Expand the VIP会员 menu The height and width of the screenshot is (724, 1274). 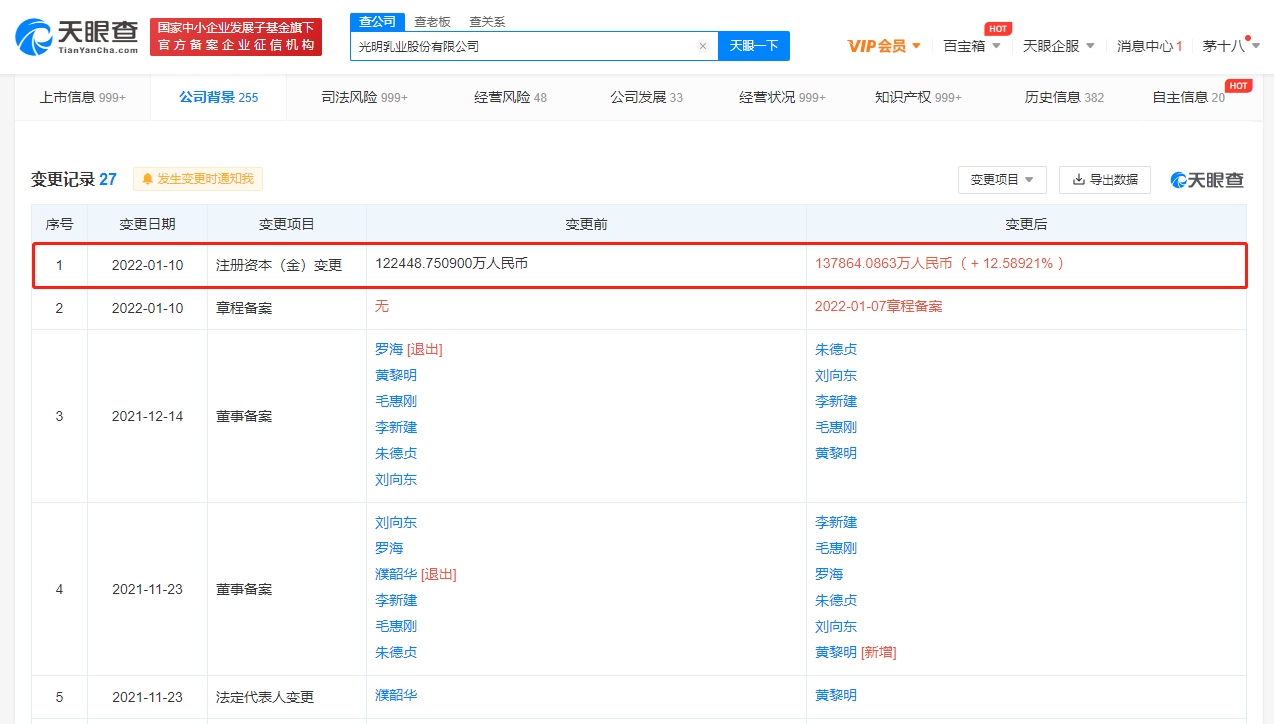coord(884,46)
